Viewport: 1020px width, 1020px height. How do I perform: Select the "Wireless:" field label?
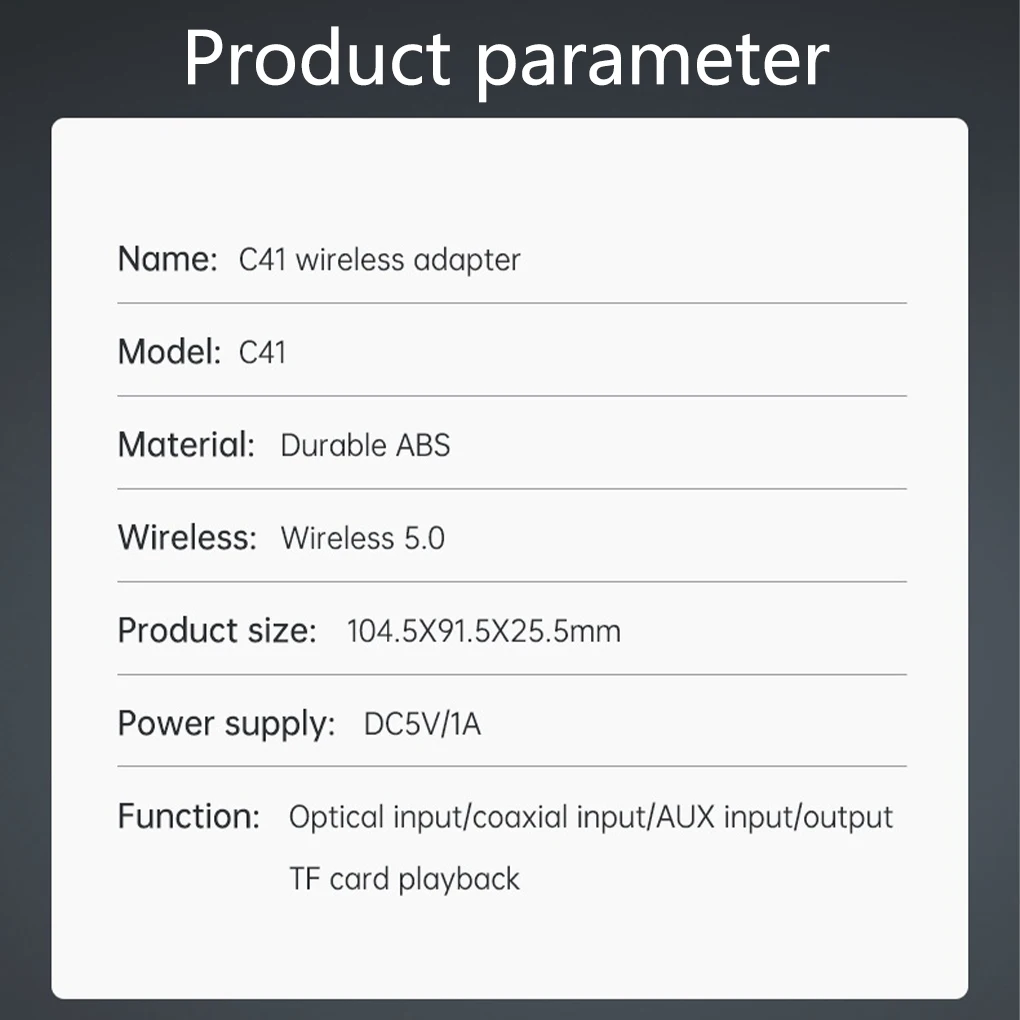[187, 538]
